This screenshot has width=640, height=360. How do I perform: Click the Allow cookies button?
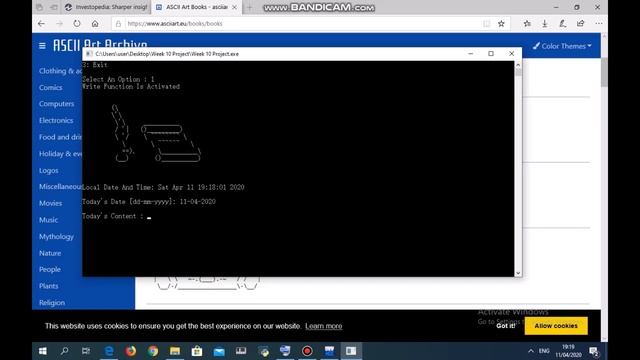point(556,326)
